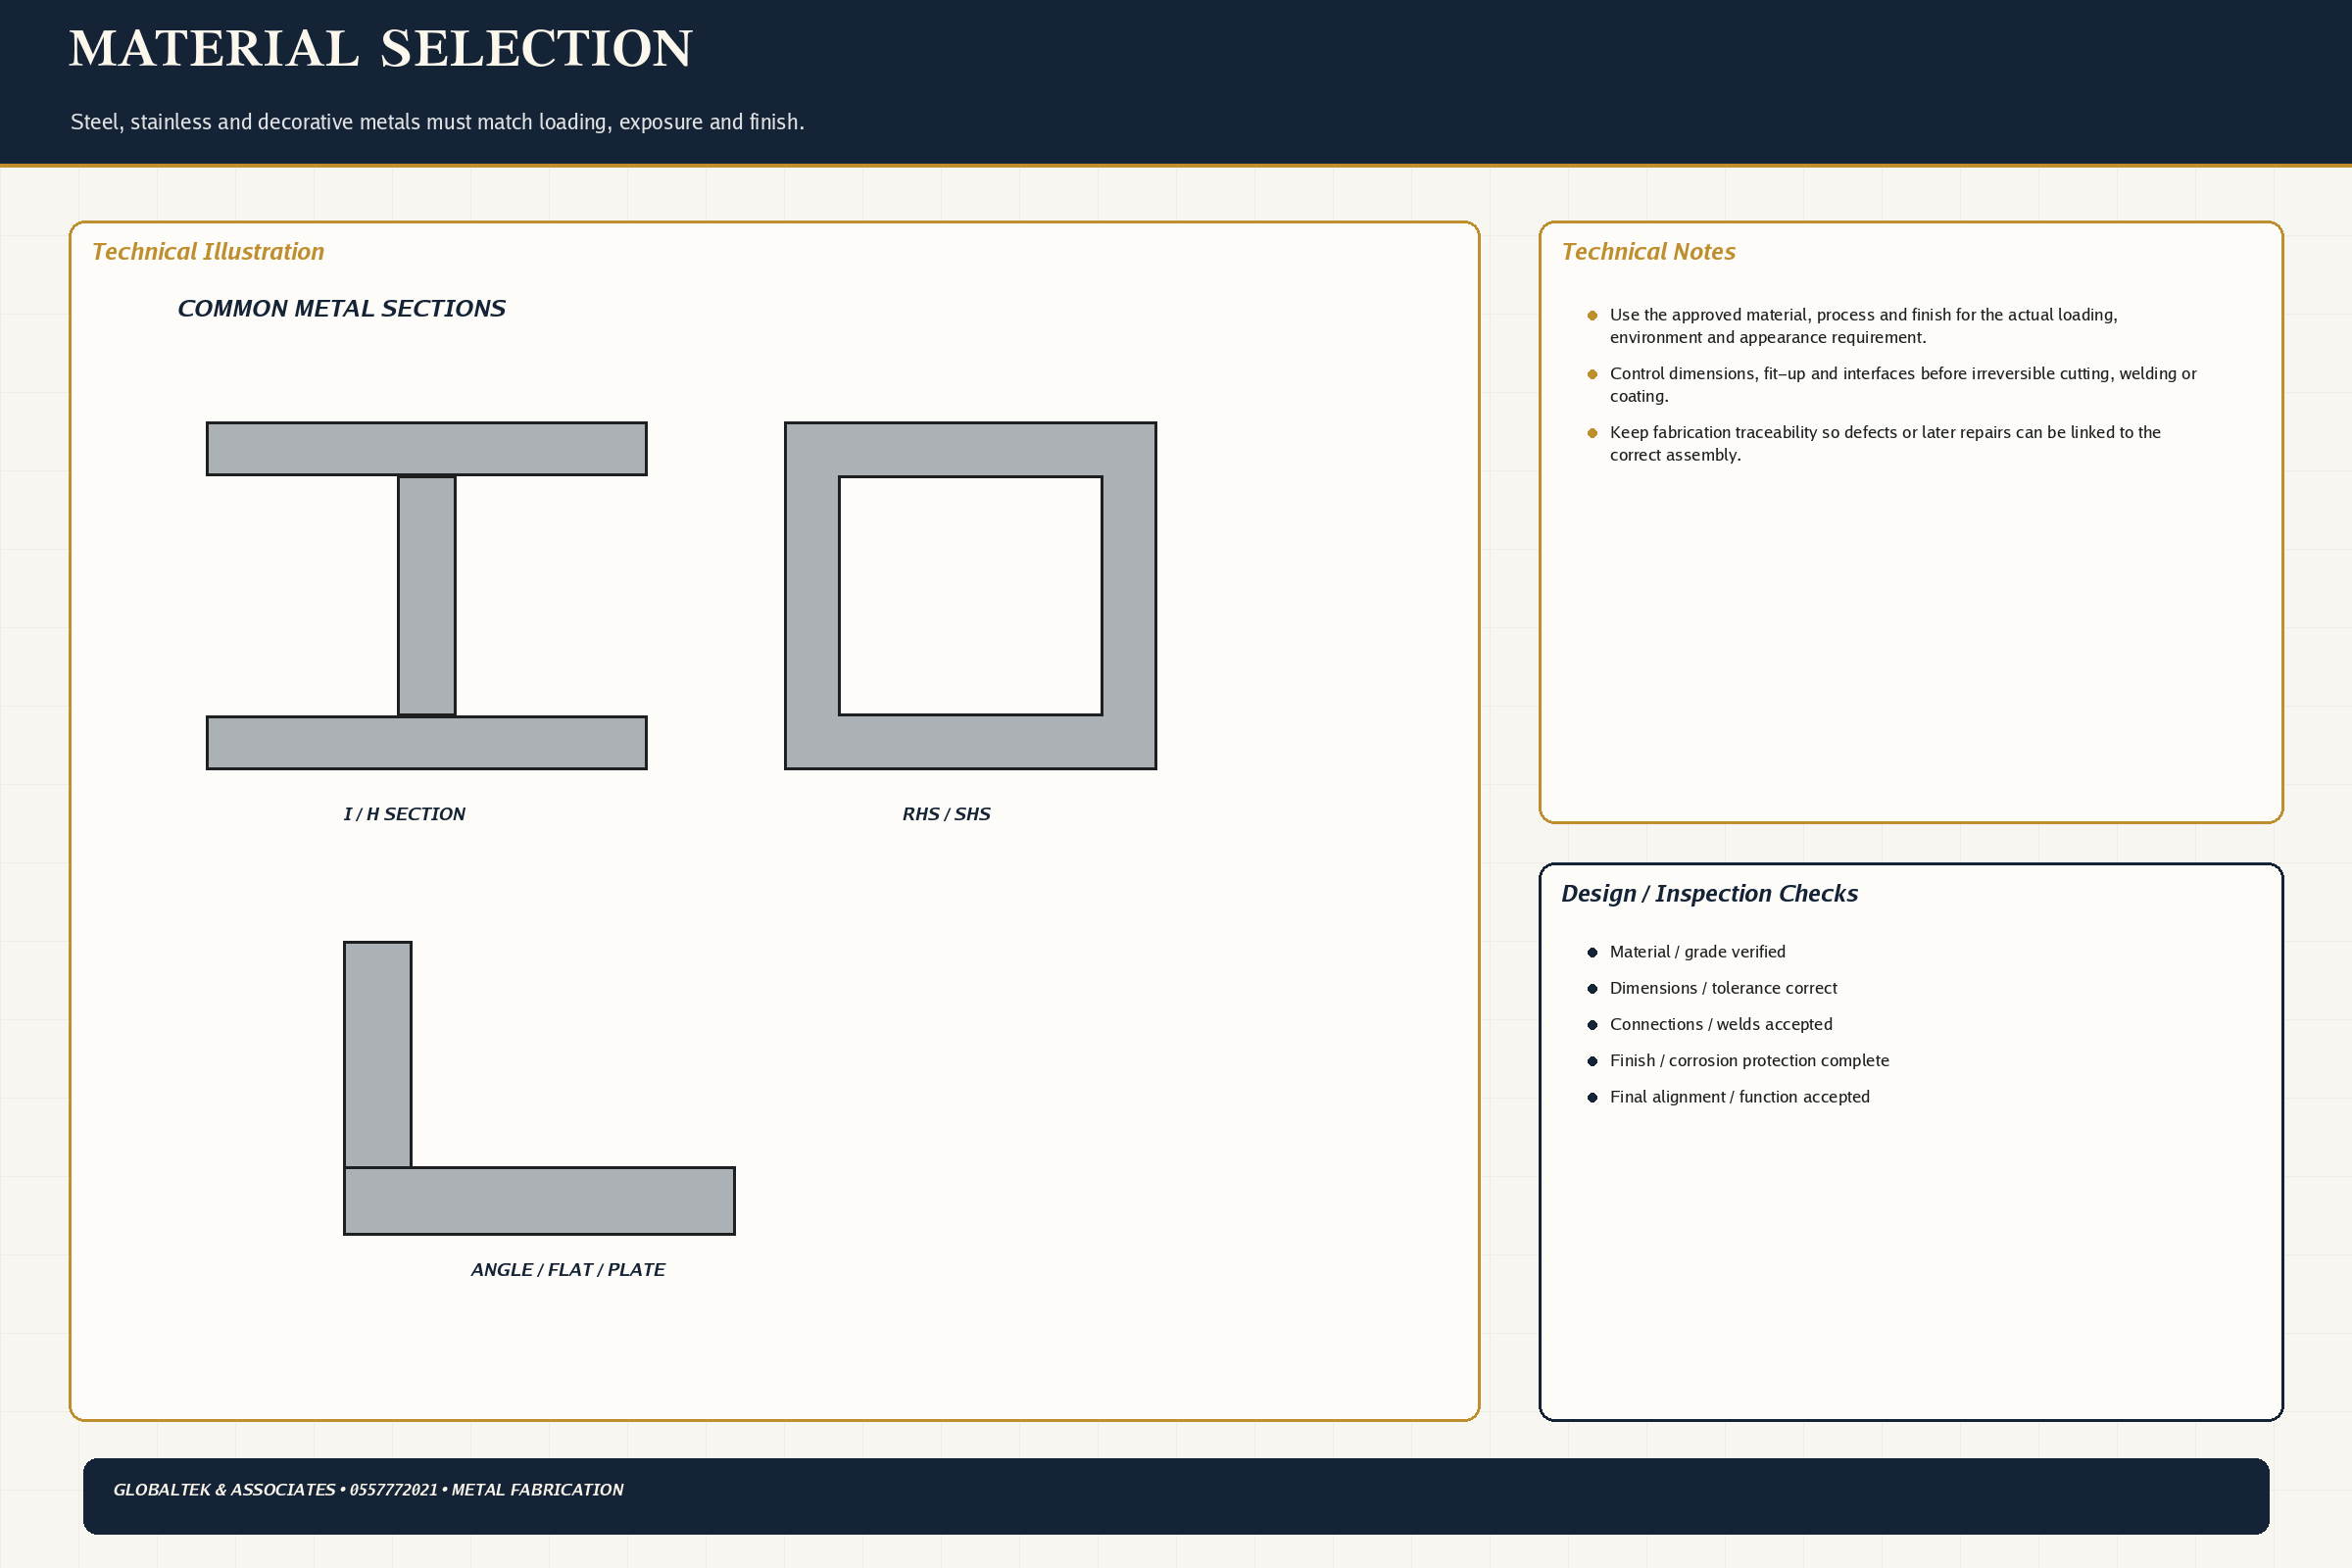Click the Technical Illustration heading

(x=208, y=252)
